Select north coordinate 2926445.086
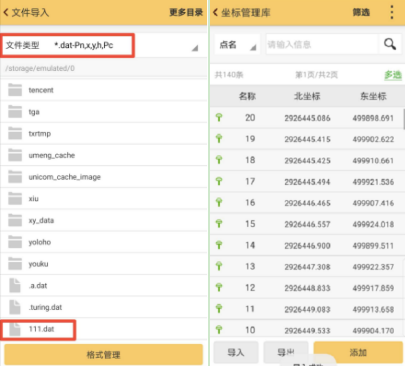The width and height of the screenshot is (405, 366). coord(307,118)
